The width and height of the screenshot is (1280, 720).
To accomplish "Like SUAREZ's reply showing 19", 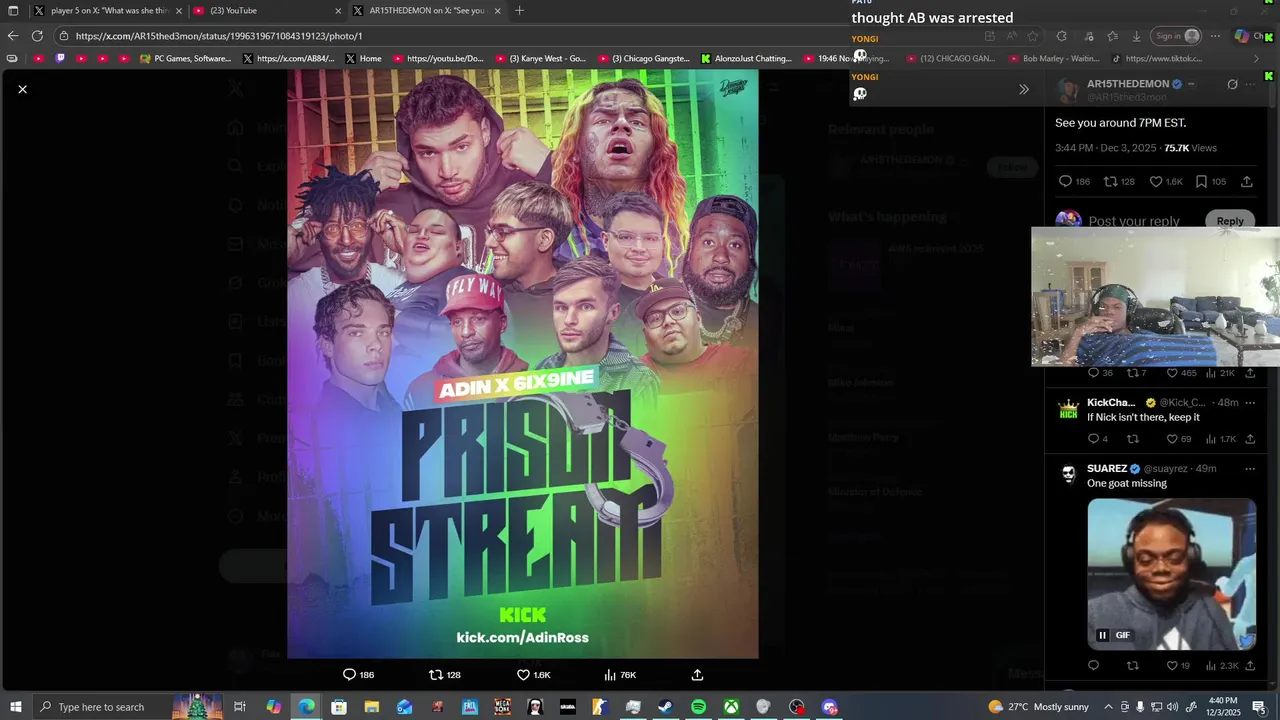I will pos(1178,666).
